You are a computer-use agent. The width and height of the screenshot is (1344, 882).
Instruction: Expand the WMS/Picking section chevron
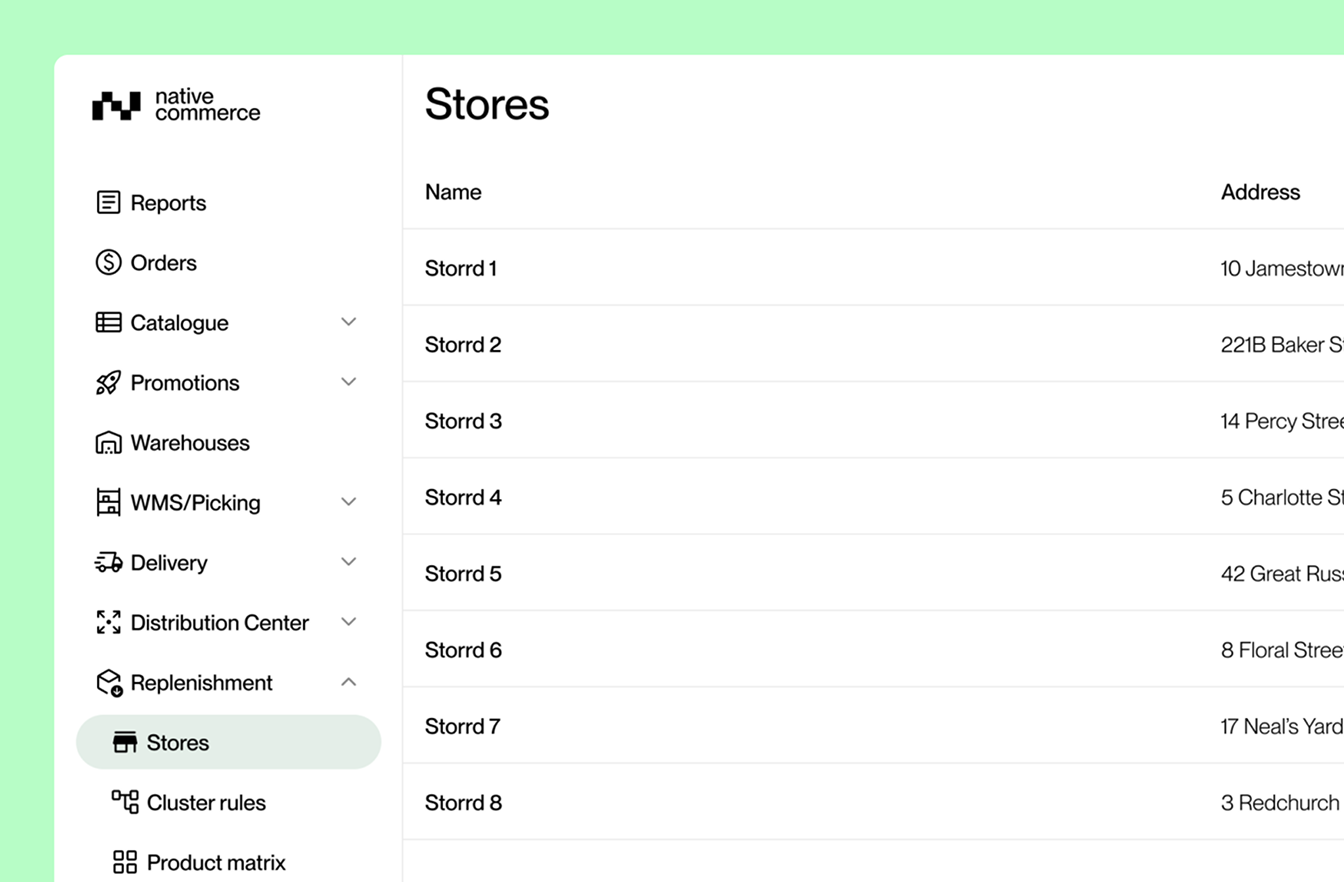(x=348, y=502)
